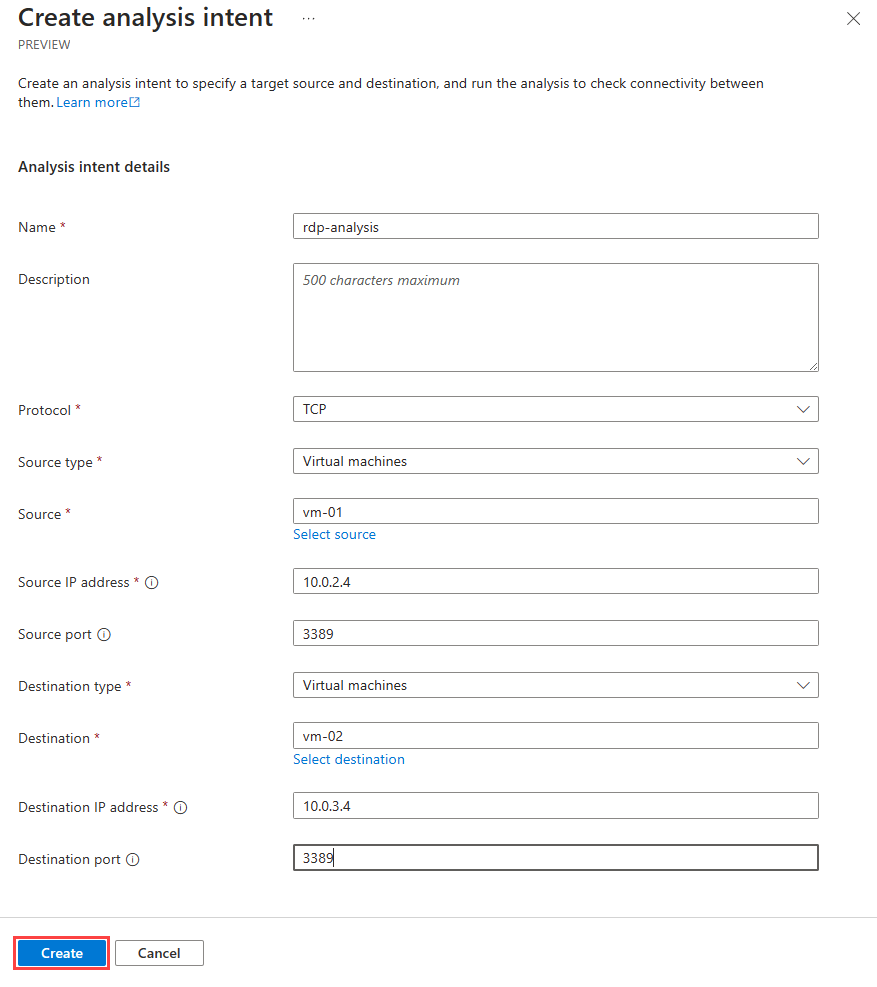Viewport: 877px width, 987px height.
Task: Close the Create analysis intent pane
Action: click(853, 19)
